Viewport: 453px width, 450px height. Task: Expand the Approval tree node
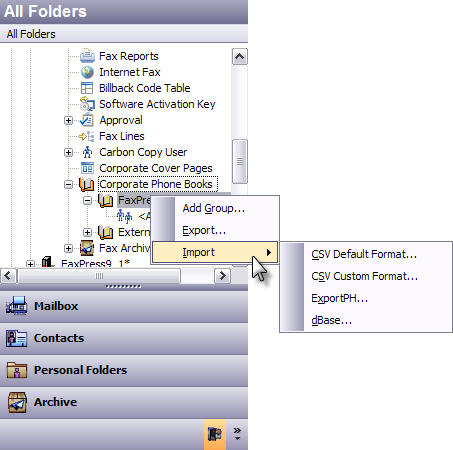68,120
